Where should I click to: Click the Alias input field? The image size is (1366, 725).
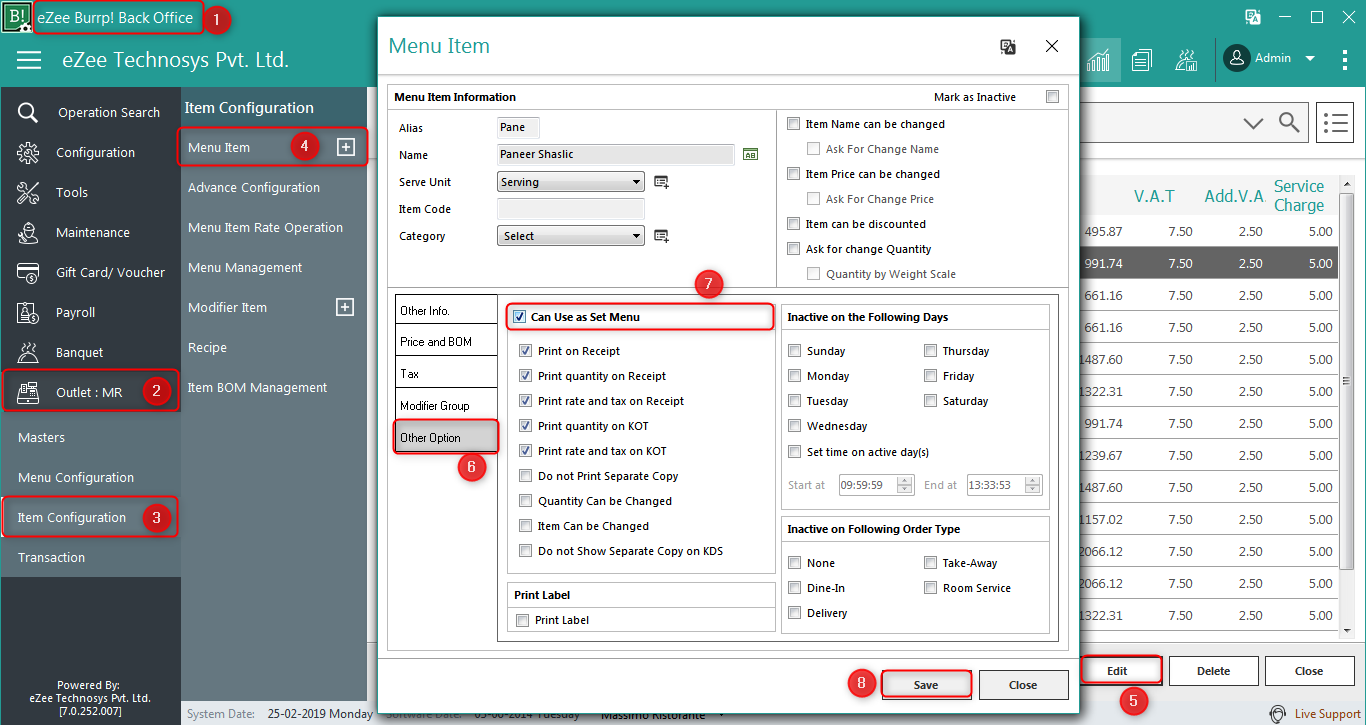518,127
